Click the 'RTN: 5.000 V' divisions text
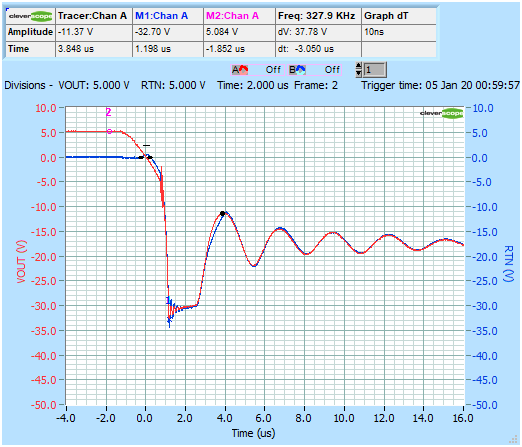 [173, 85]
